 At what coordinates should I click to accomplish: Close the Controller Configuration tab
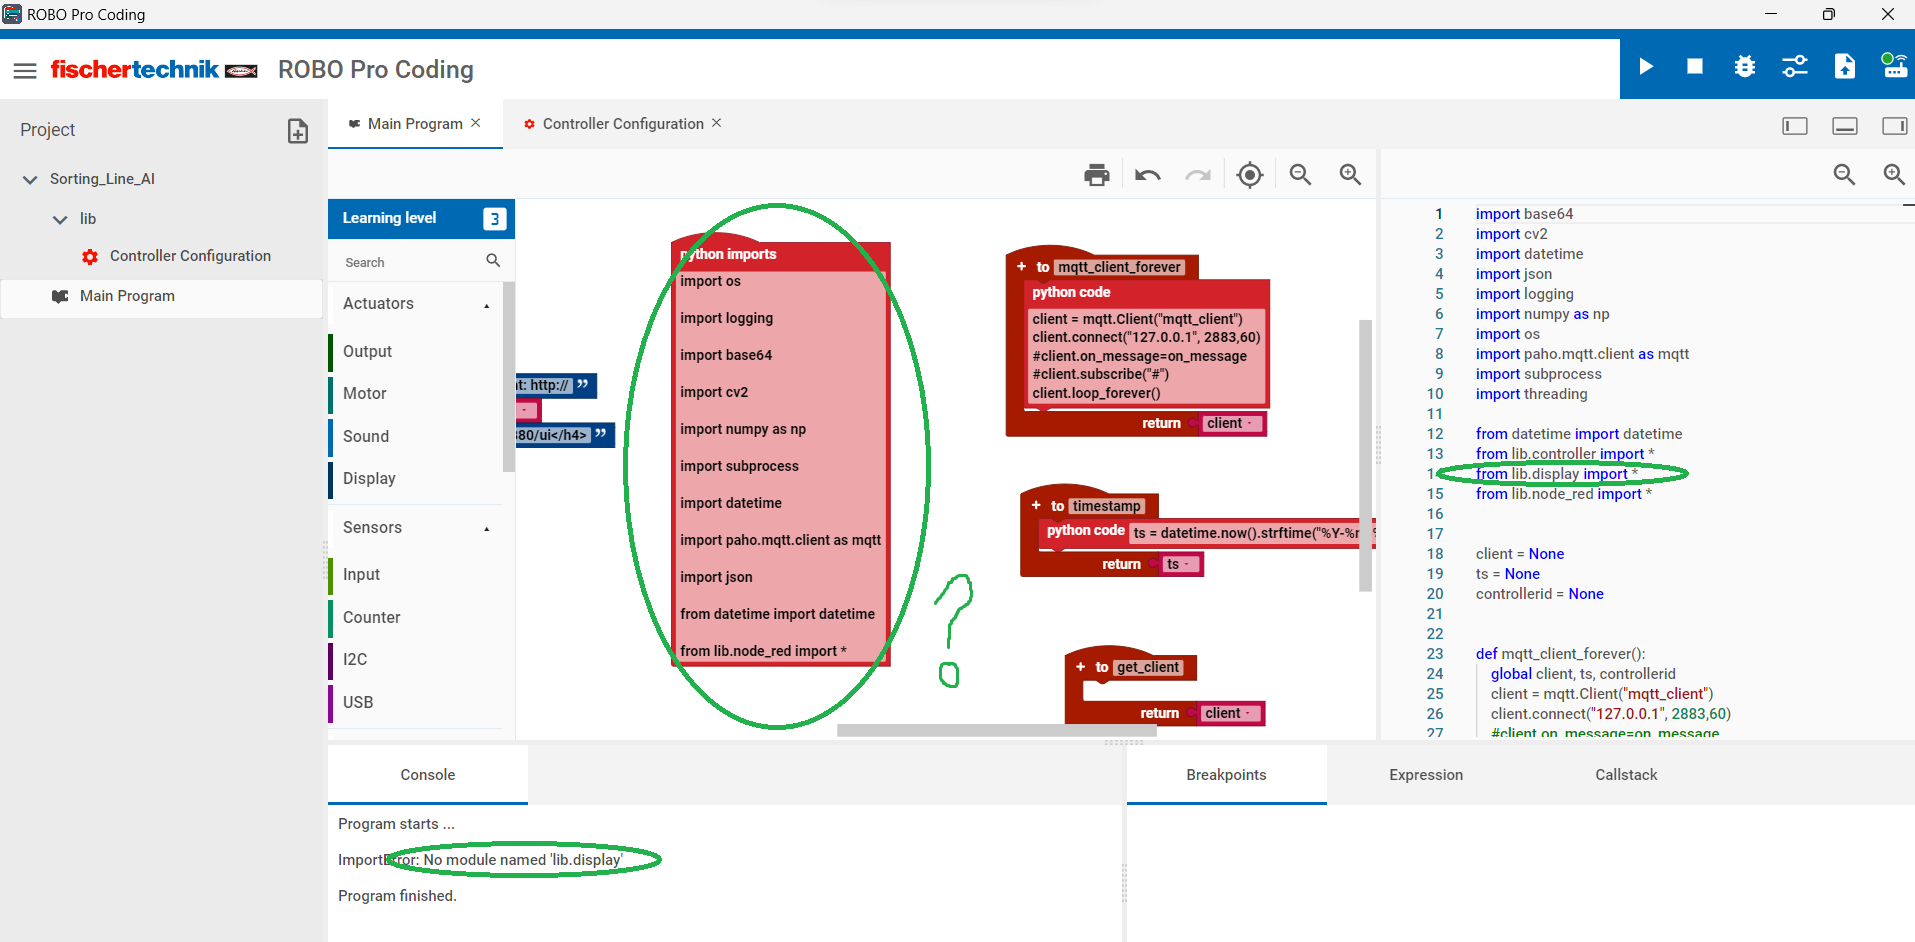click(717, 123)
